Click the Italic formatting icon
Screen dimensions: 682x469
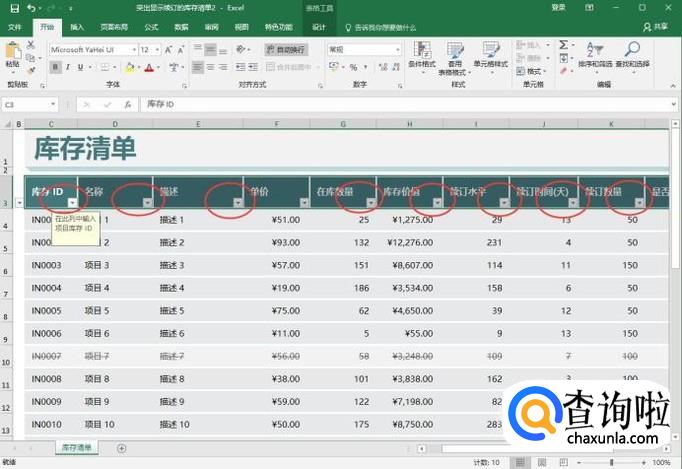(69, 68)
